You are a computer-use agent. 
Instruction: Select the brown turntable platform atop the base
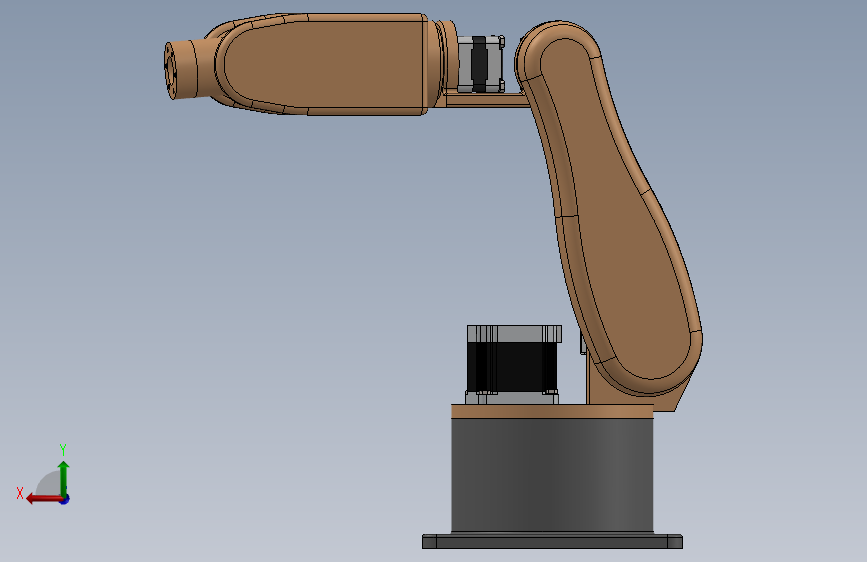coord(552,410)
